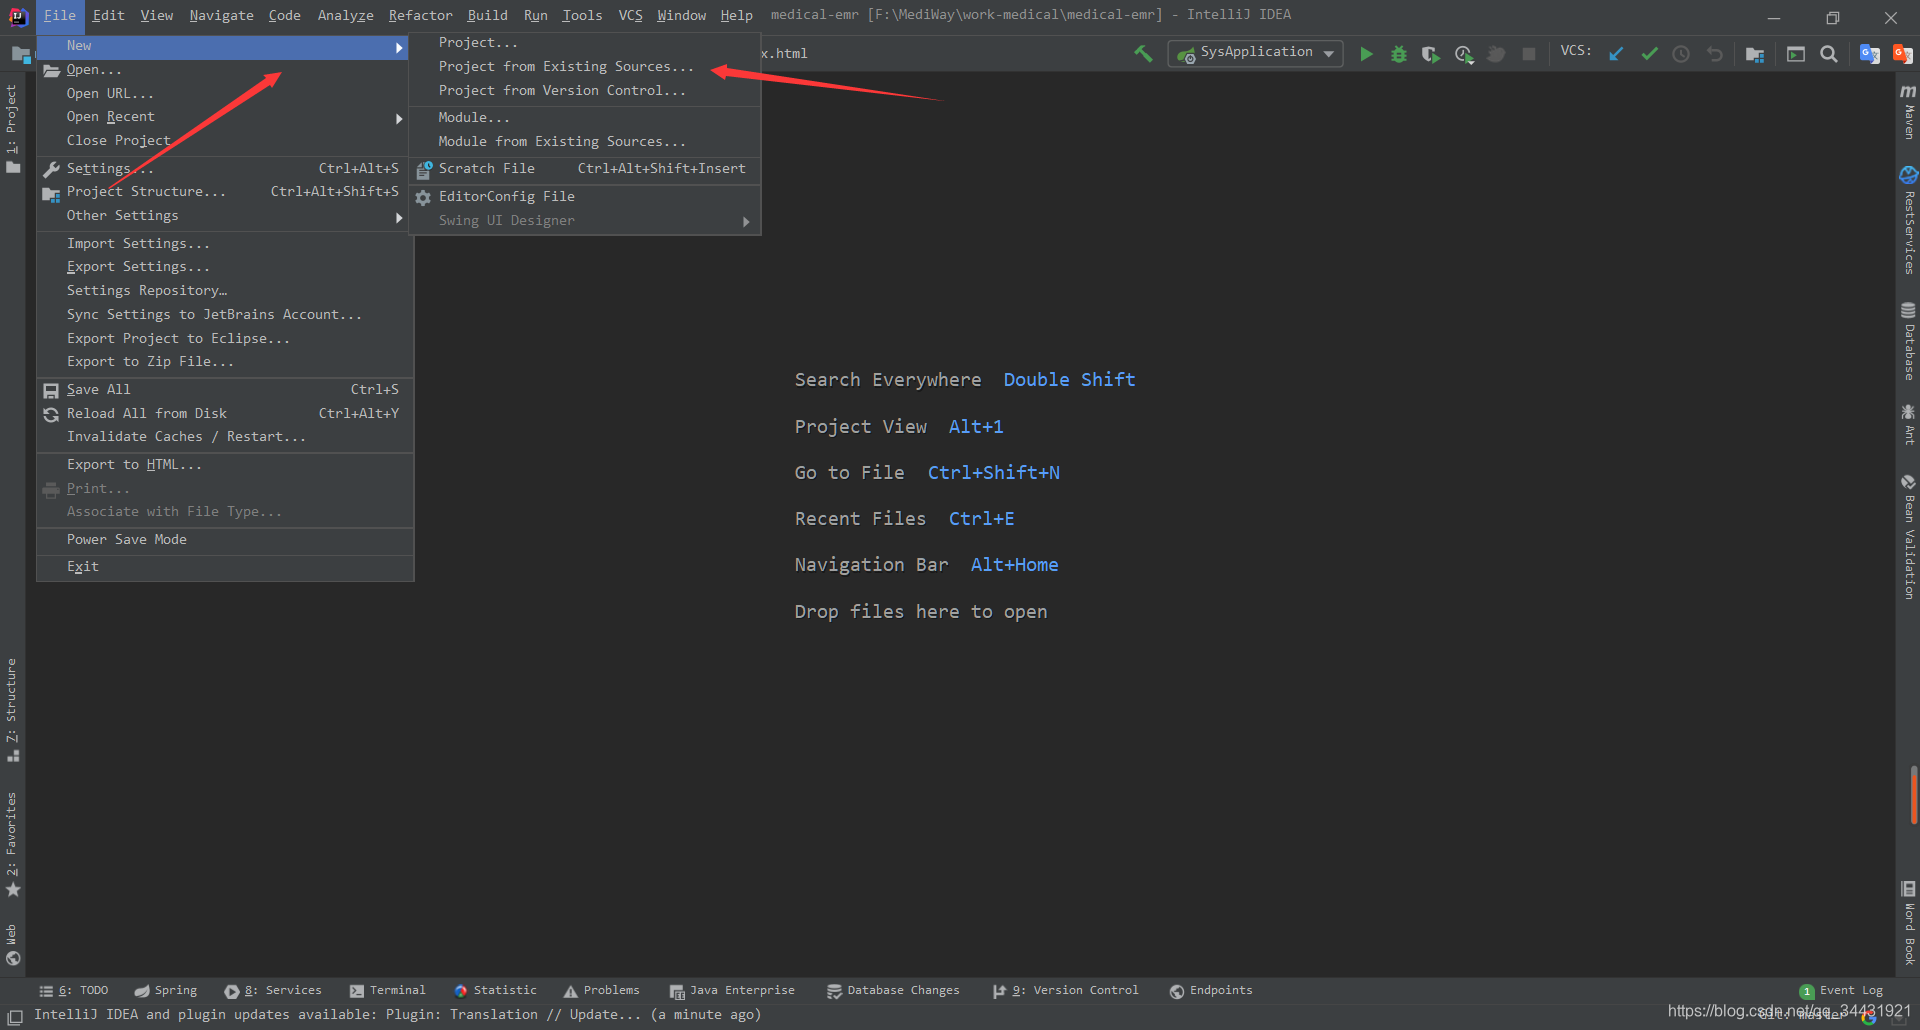Open the Maven tool window

click(x=1908, y=112)
